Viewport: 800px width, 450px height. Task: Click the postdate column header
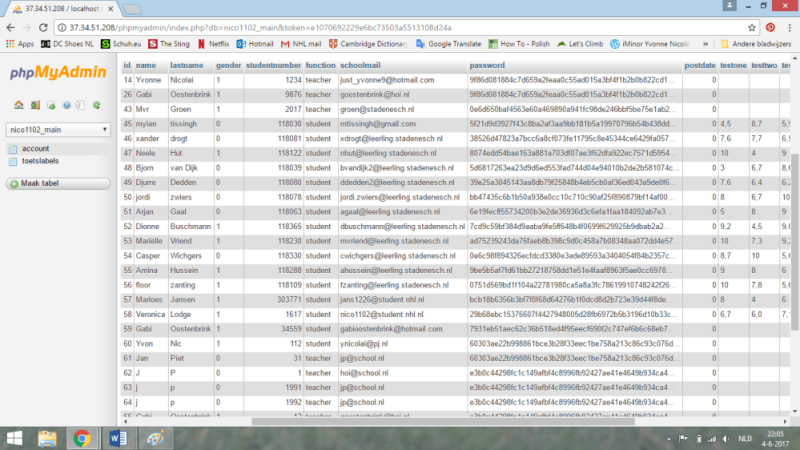point(699,65)
